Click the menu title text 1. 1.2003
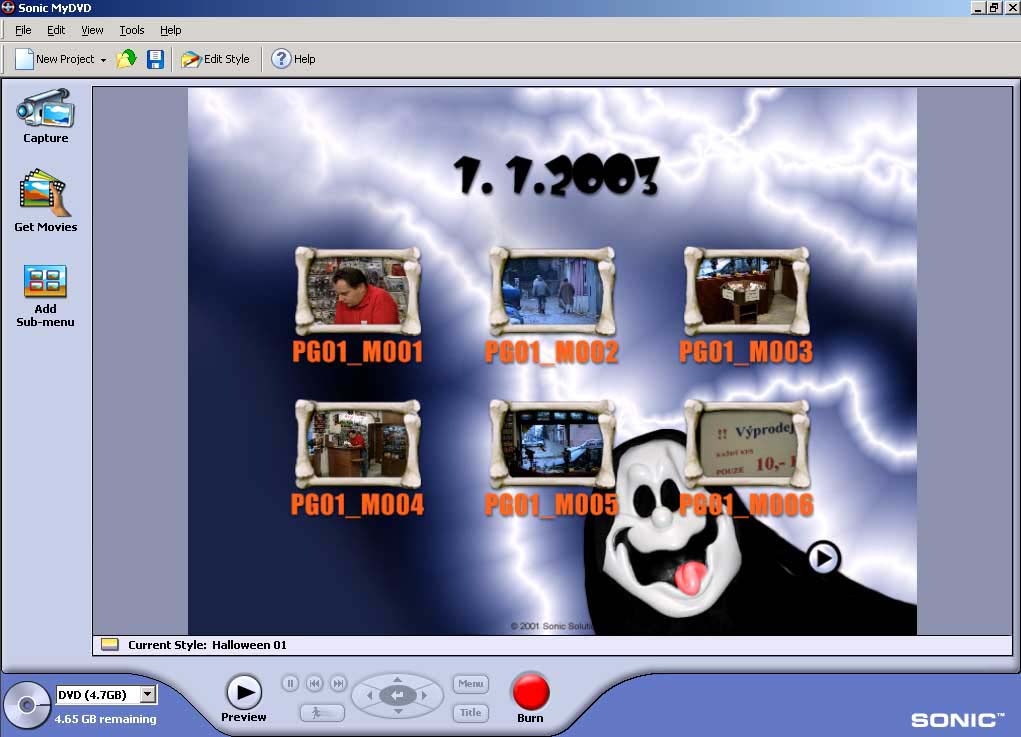 556,176
